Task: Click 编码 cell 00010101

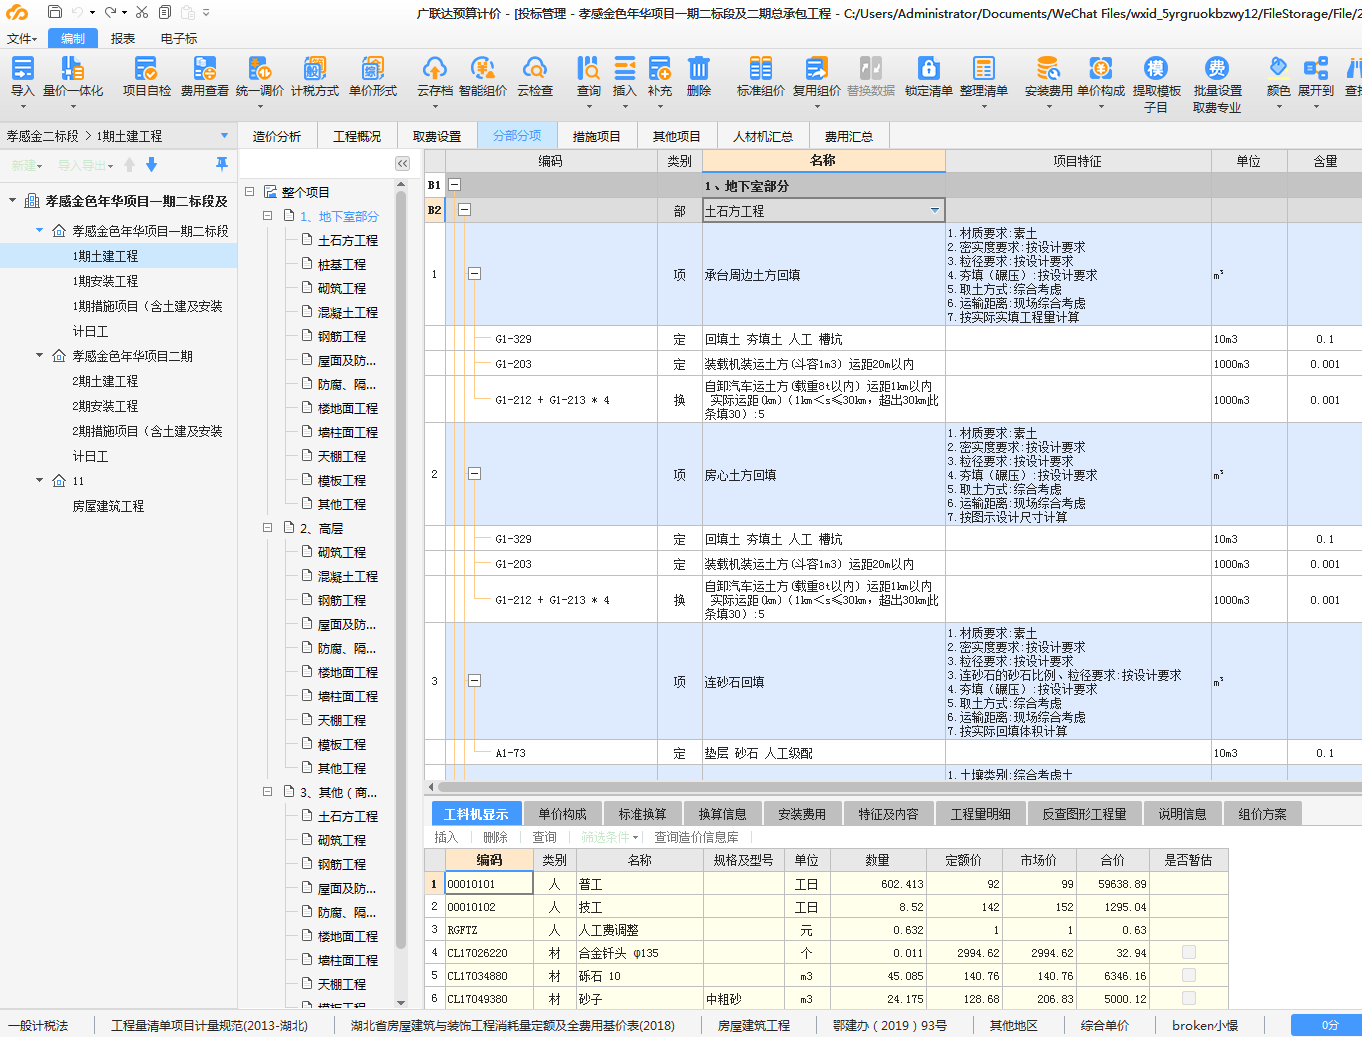Action: pos(488,884)
